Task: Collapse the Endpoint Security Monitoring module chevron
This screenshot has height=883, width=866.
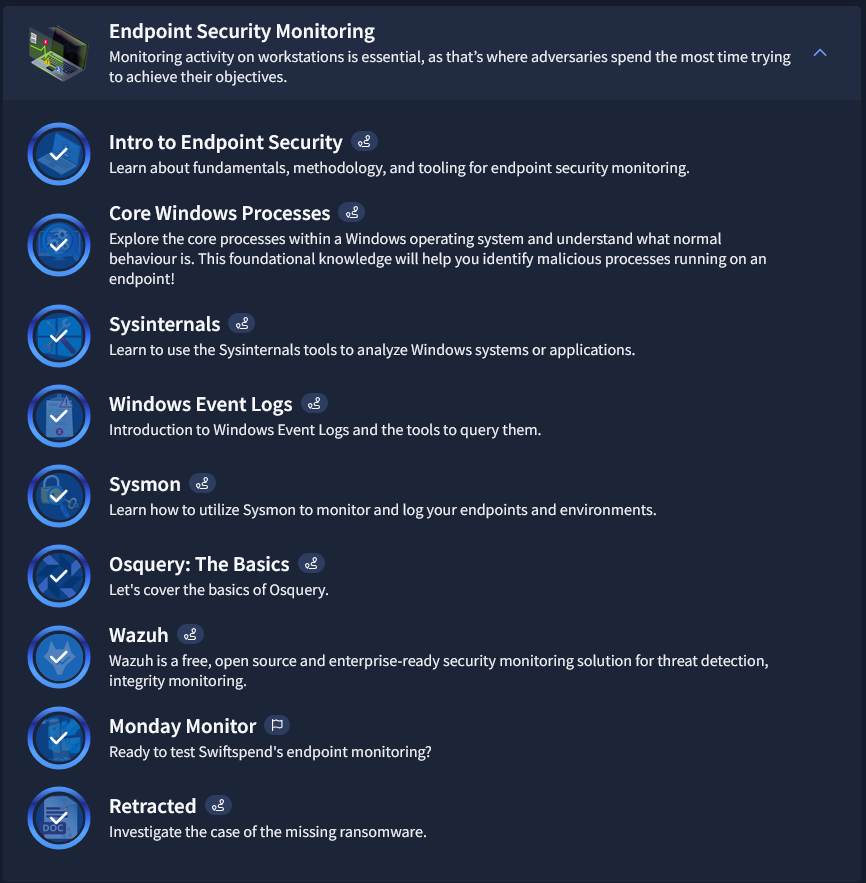Action: tap(820, 53)
